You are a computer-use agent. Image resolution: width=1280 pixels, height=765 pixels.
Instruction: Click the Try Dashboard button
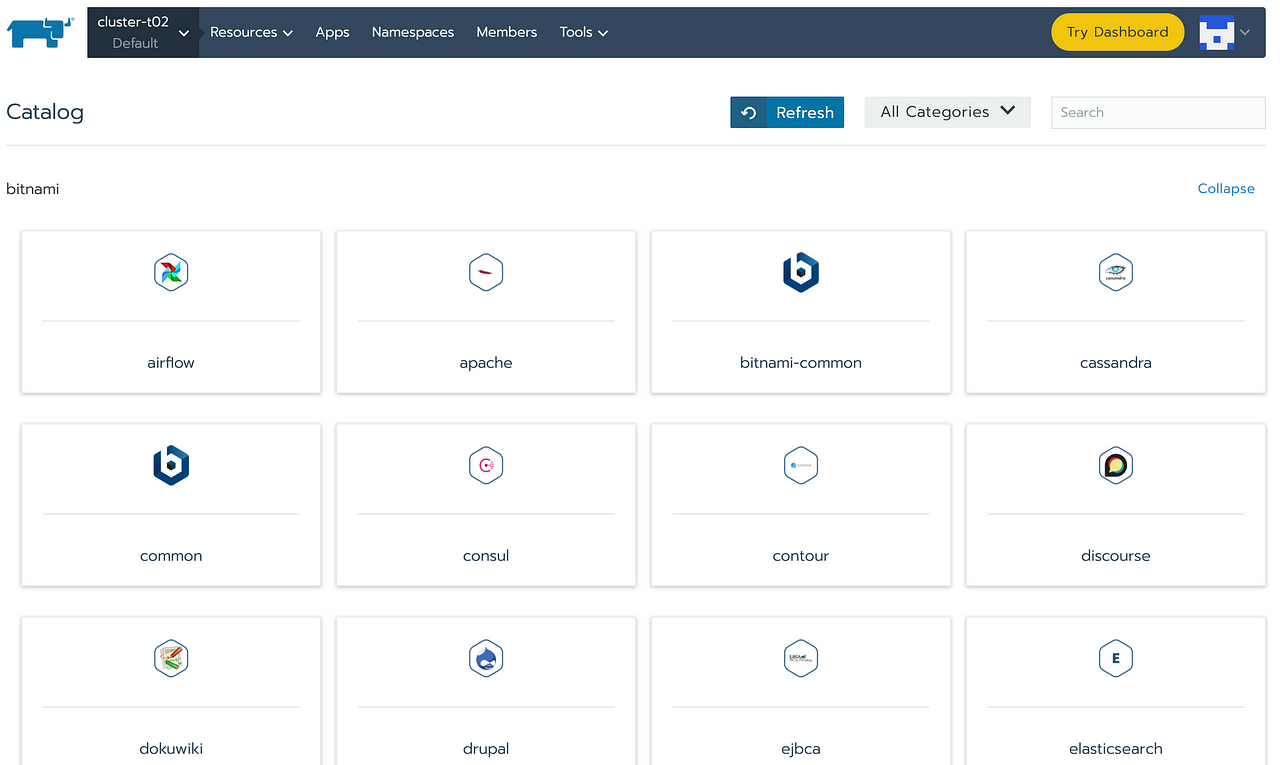pos(1118,32)
